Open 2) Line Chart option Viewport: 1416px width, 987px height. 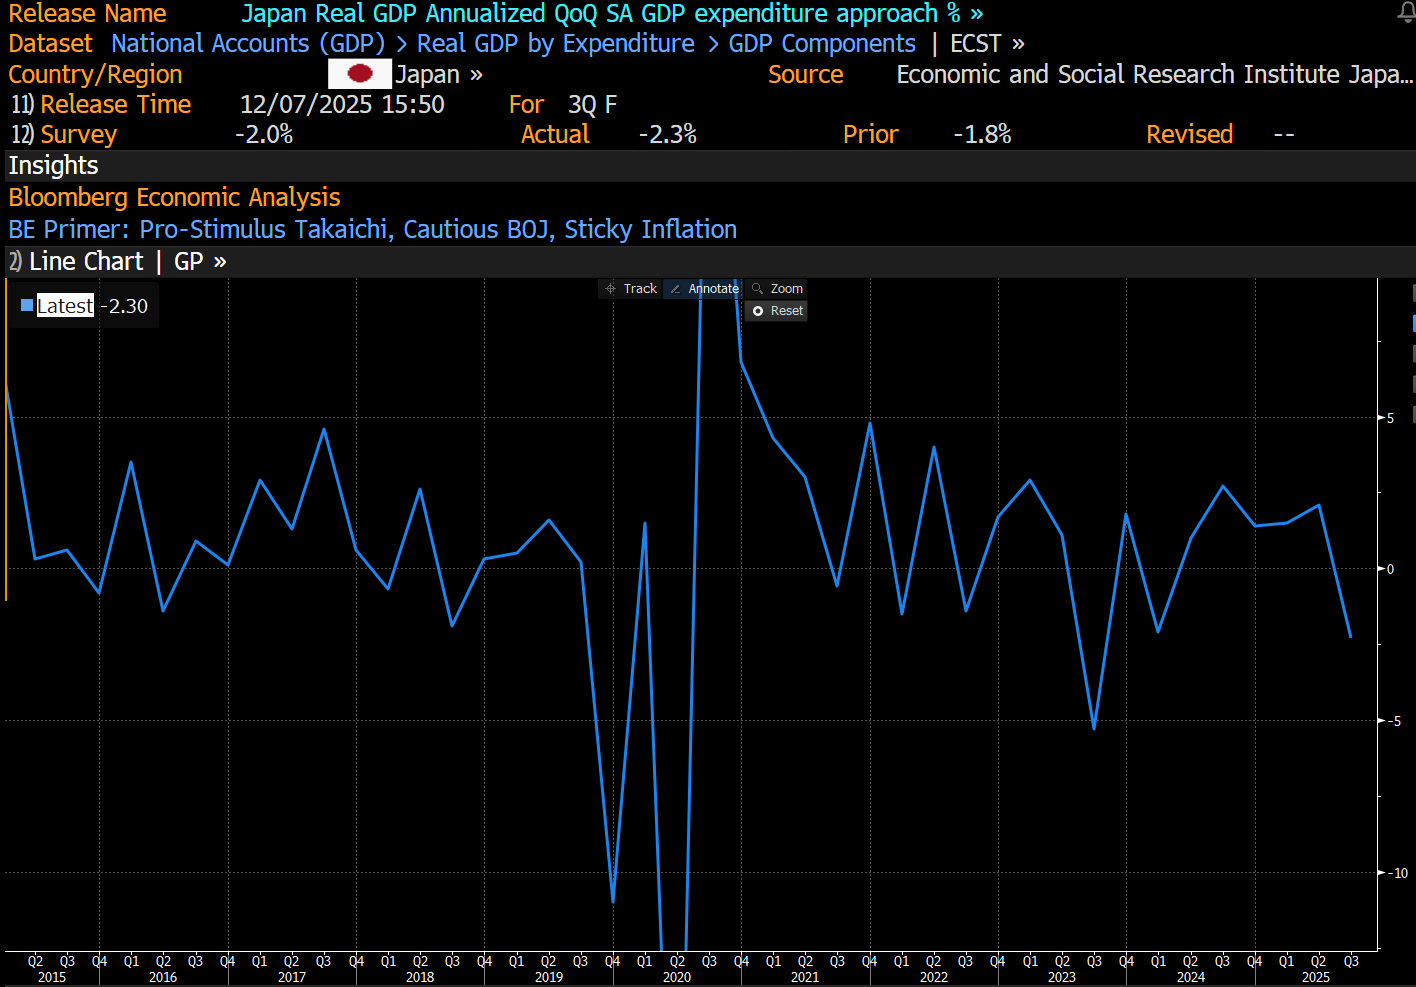click(x=76, y=262)
